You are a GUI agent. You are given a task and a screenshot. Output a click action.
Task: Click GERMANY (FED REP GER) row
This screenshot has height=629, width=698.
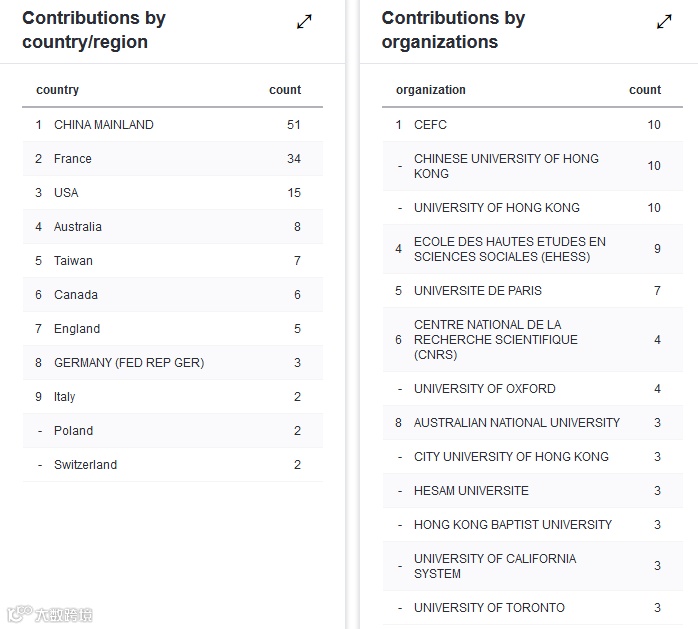click(x=128, y=363)
